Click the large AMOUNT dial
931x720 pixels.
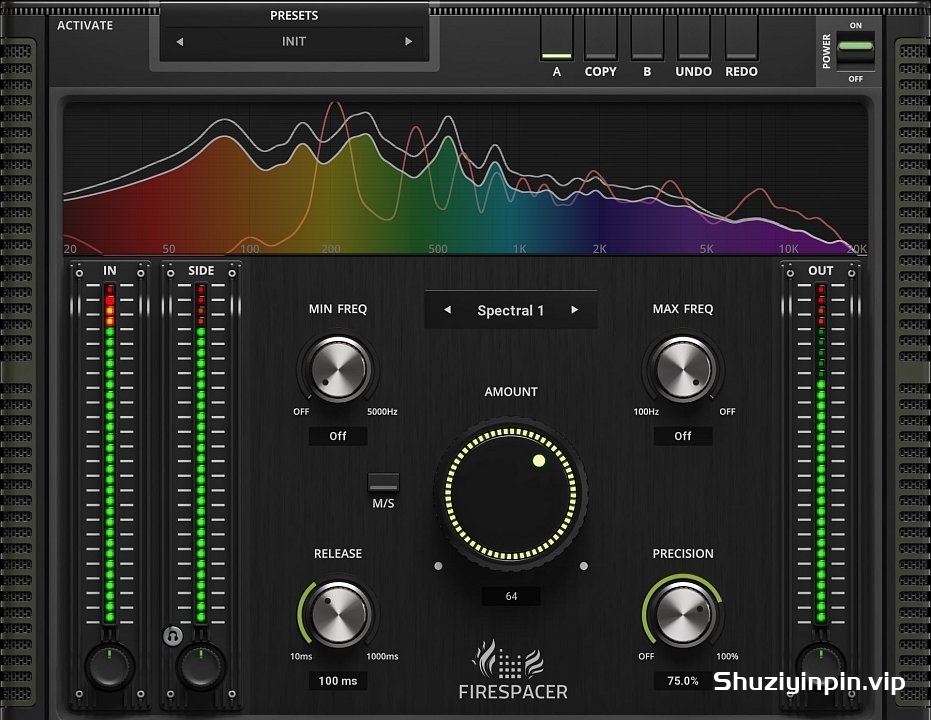tap(511, 494)
